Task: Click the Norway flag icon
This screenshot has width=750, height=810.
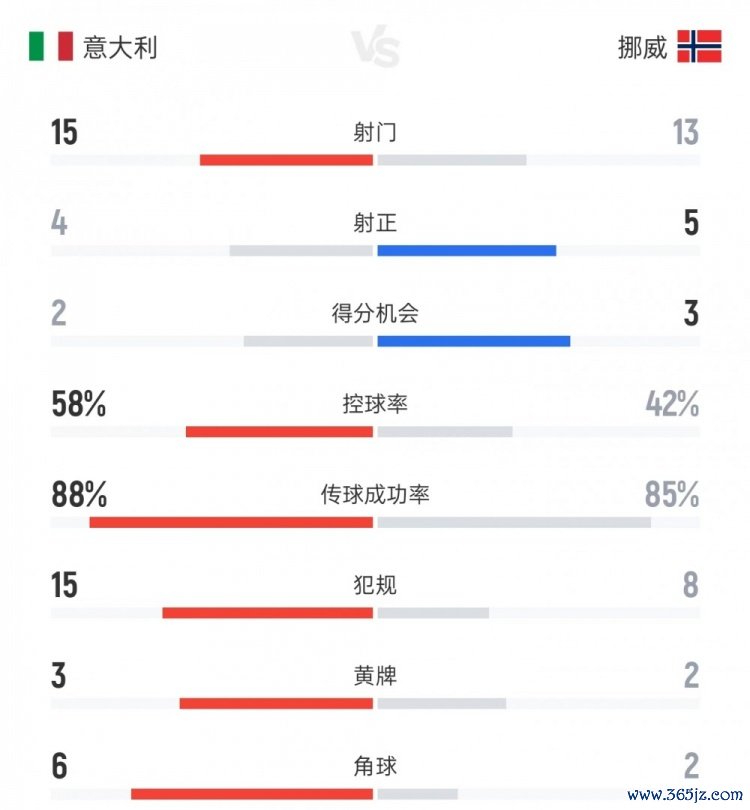Action: point(698,47)
